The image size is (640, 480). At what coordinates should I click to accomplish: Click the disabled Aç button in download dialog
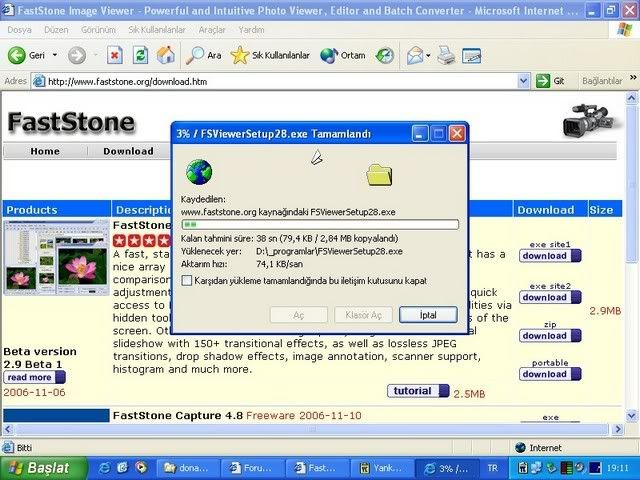[299, 315]
